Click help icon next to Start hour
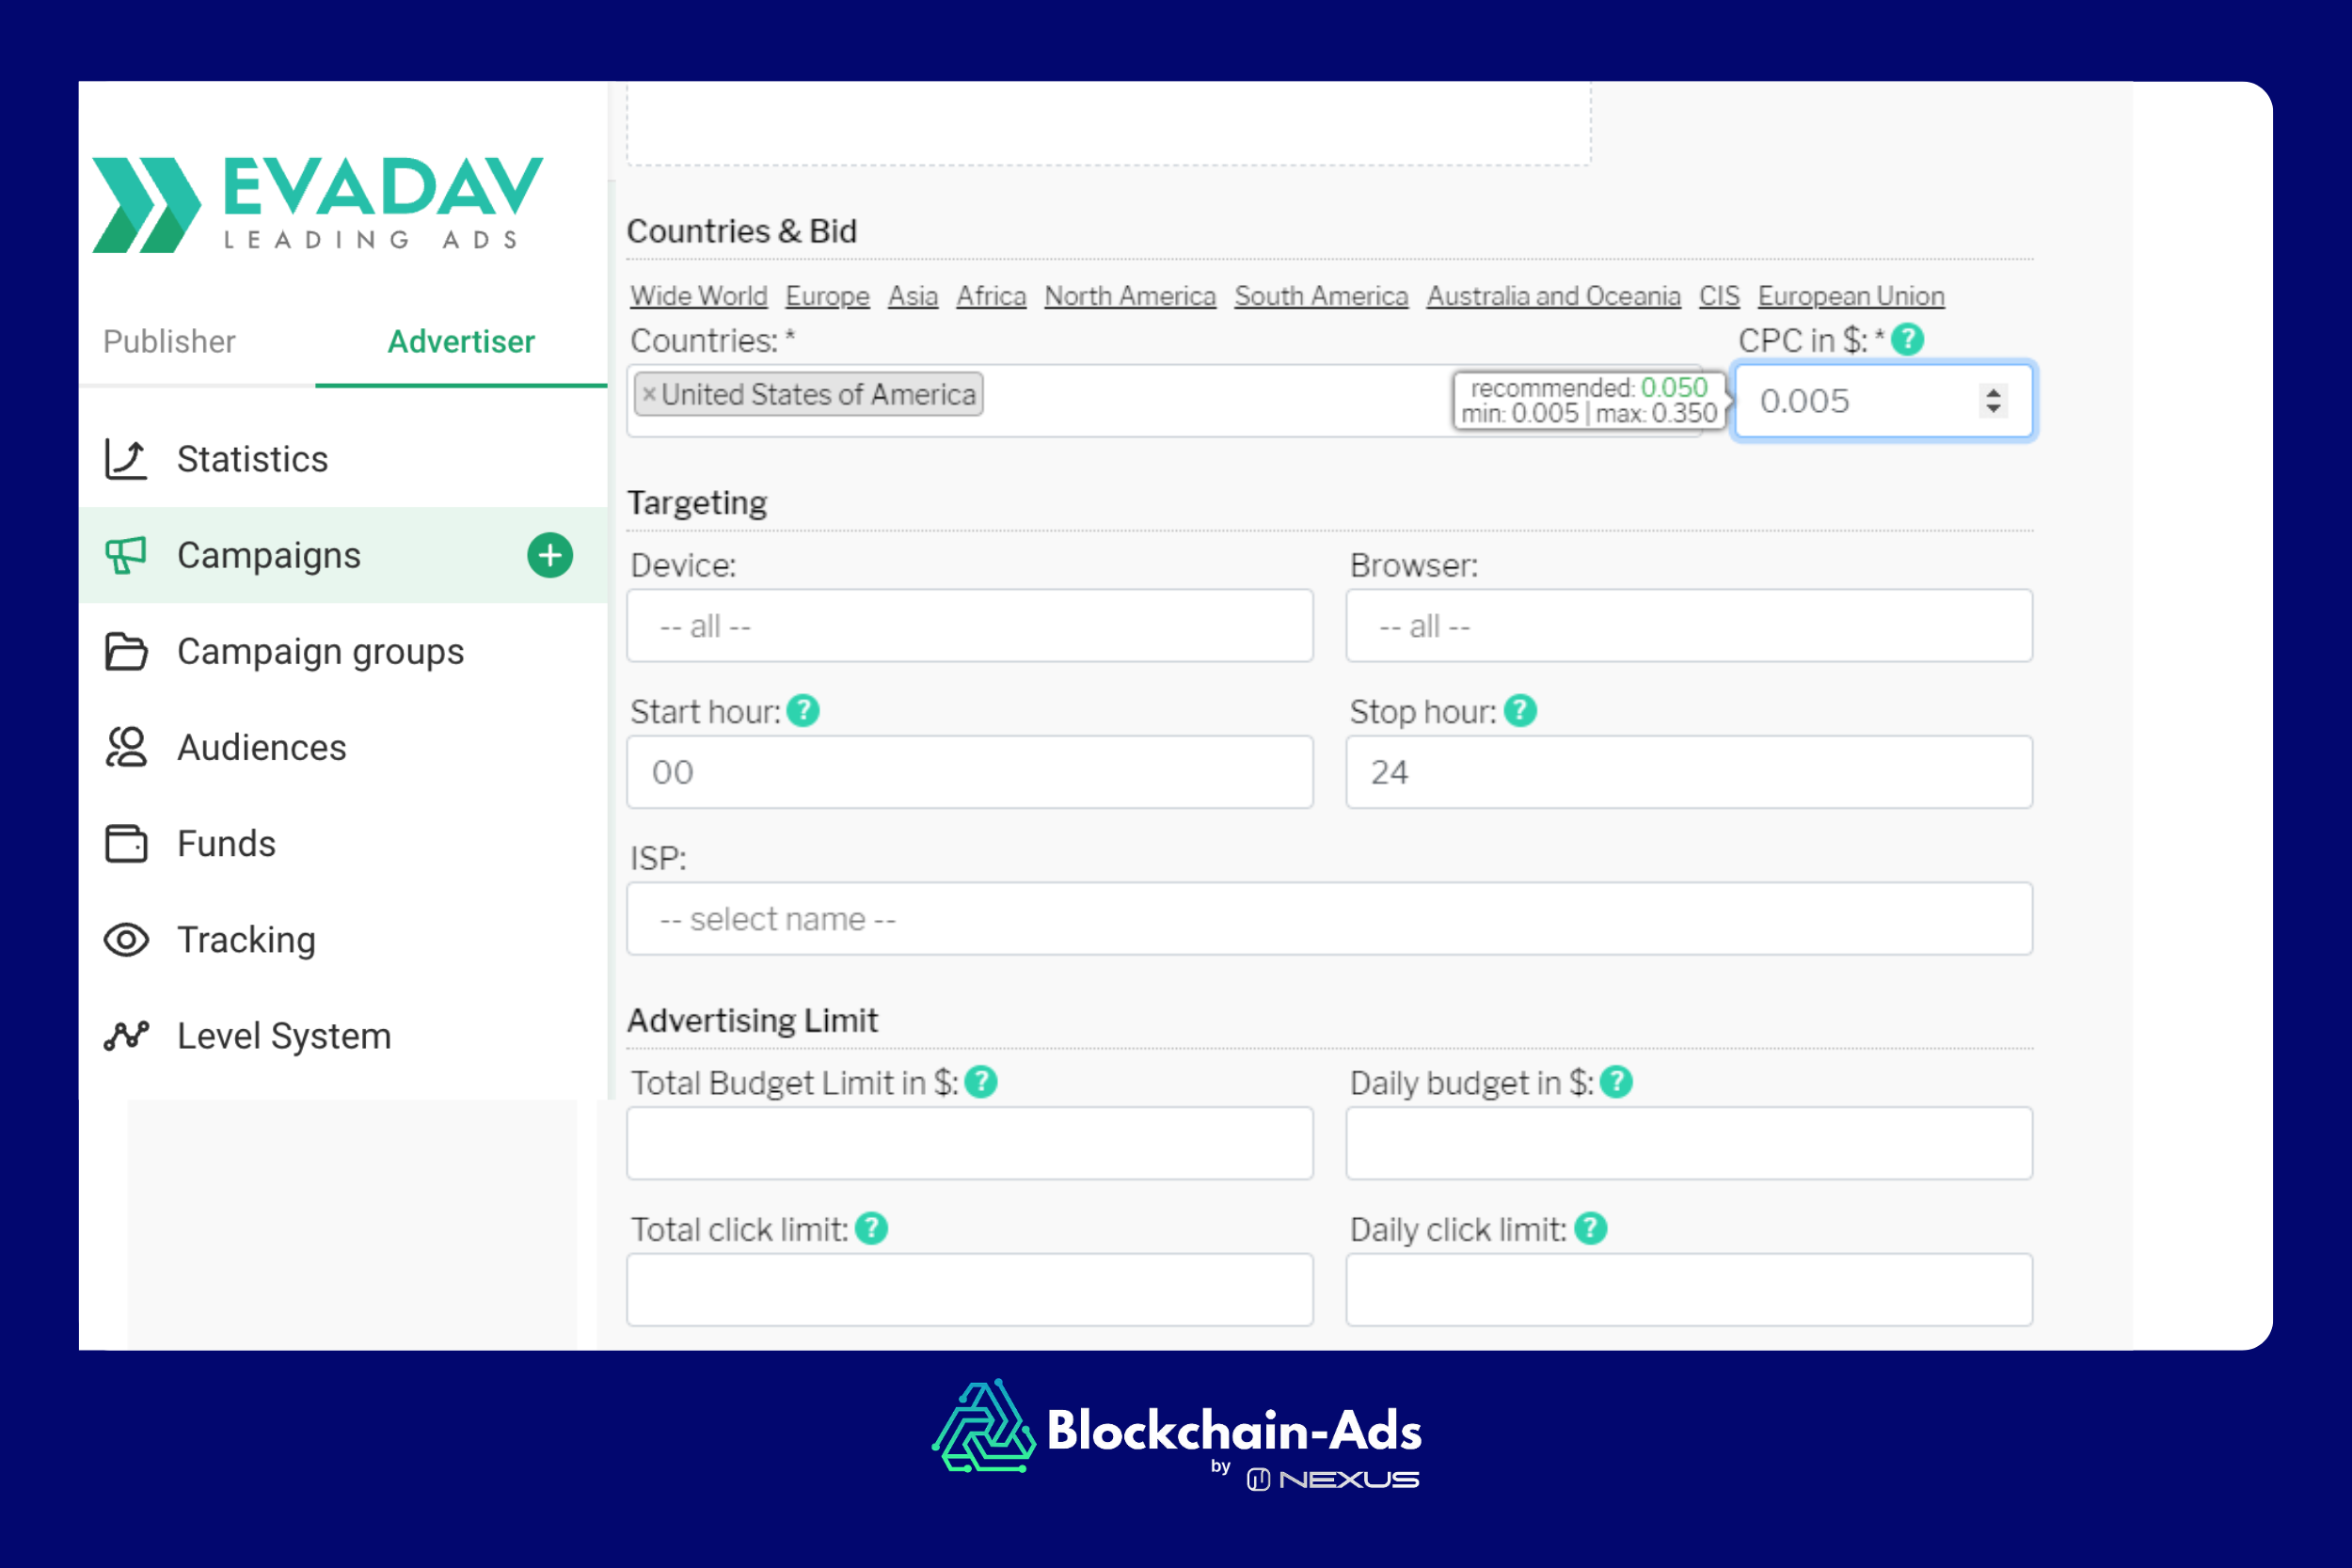The height and width of the screenshot is (1568, 2352). [803, 711]
